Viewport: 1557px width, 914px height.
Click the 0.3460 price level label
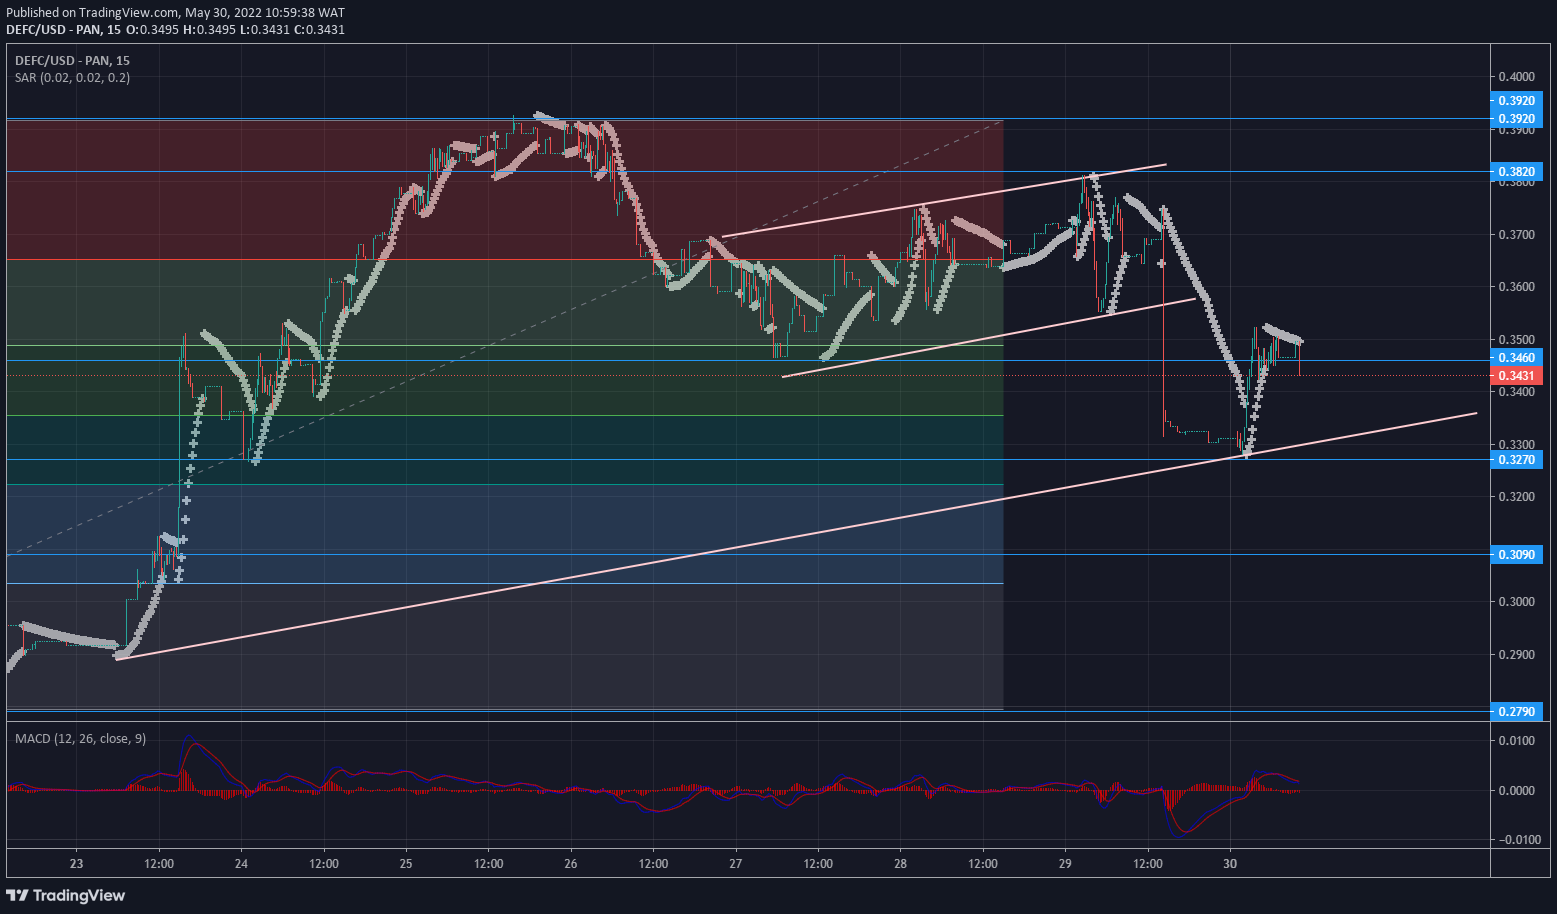[x=1516, y=357]
